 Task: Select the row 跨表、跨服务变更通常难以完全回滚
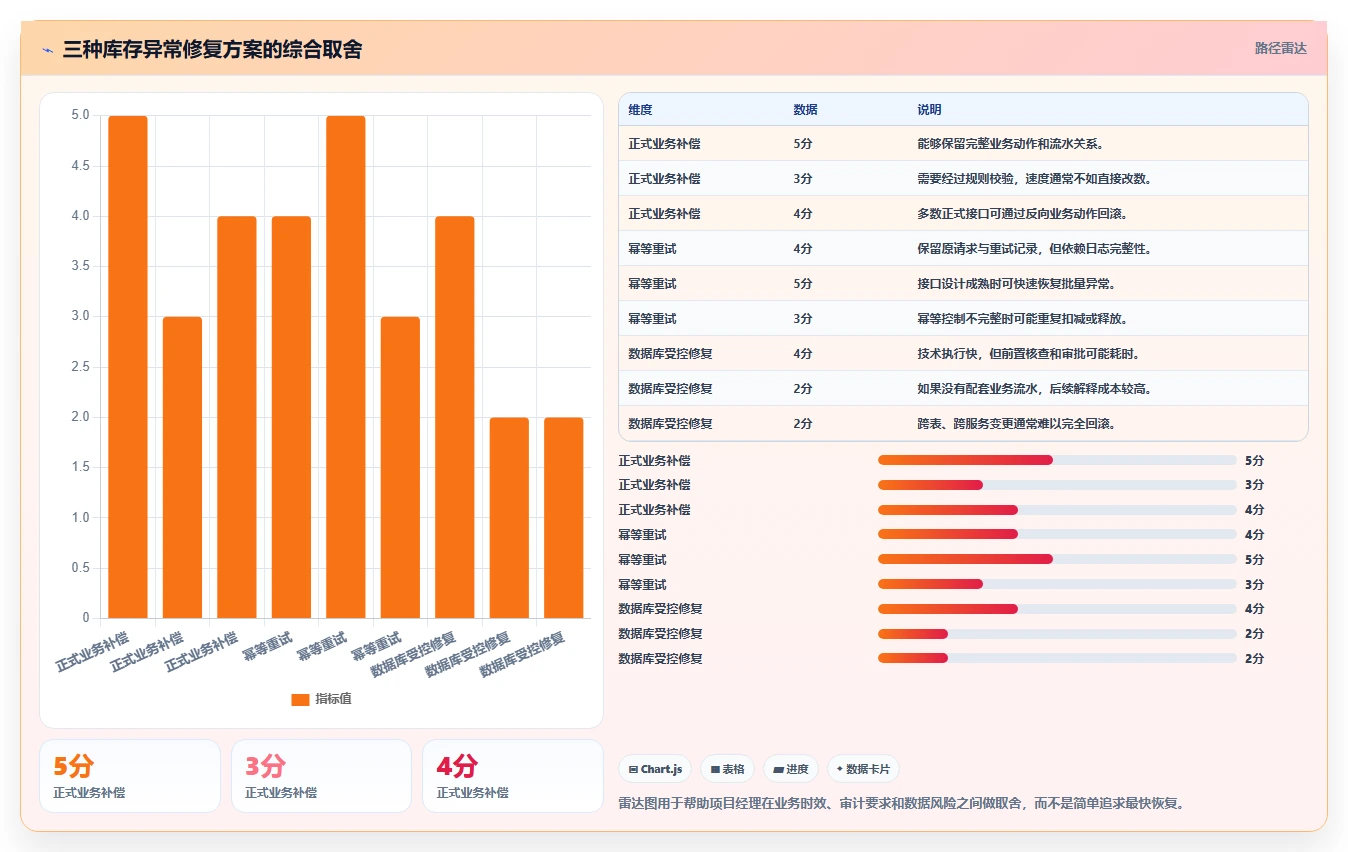pyautogui.click(x=963, y=423)
